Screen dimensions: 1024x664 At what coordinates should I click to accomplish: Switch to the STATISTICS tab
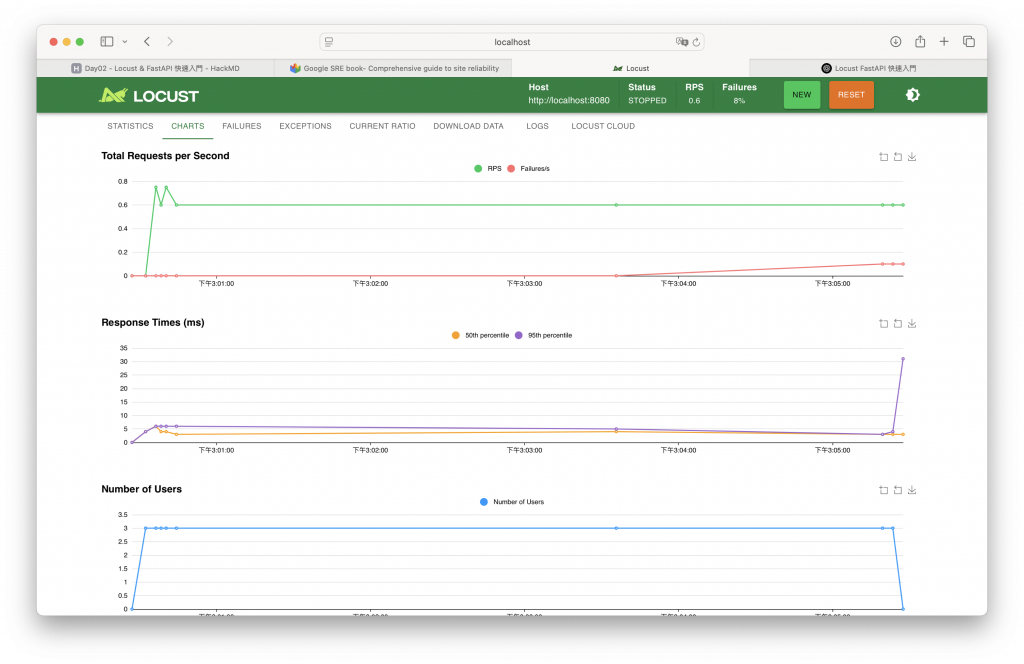pos(130,126)
